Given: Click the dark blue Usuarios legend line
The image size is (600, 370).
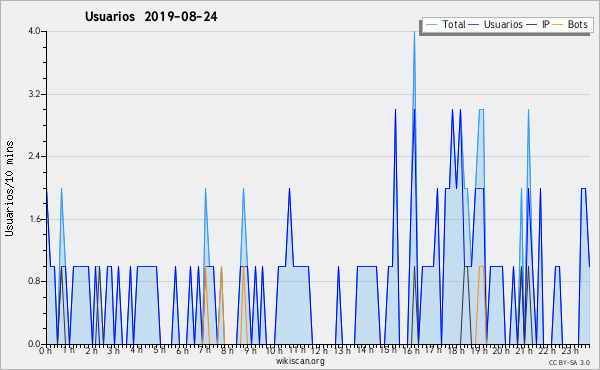Looking at the screenshot, I should (474, 24).
